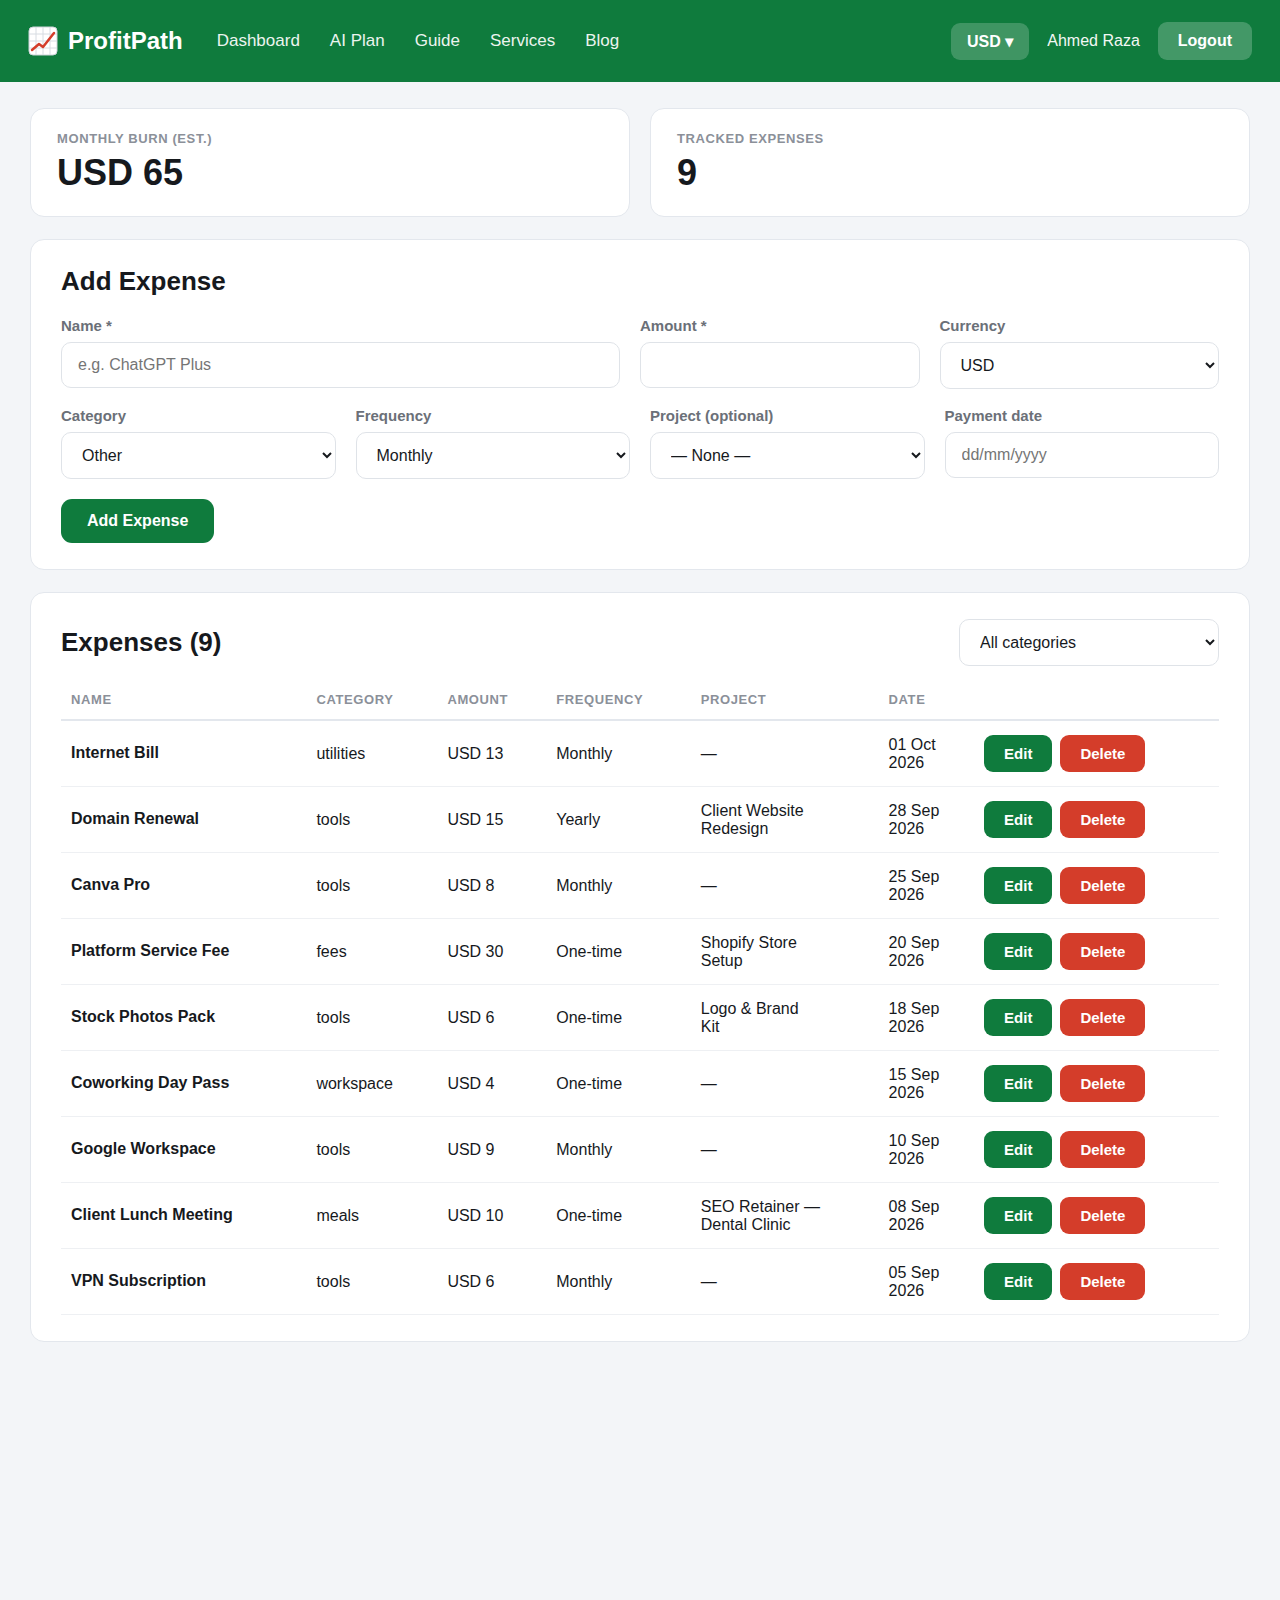Open the USD currency switcher in header

[x=990, y=41]
